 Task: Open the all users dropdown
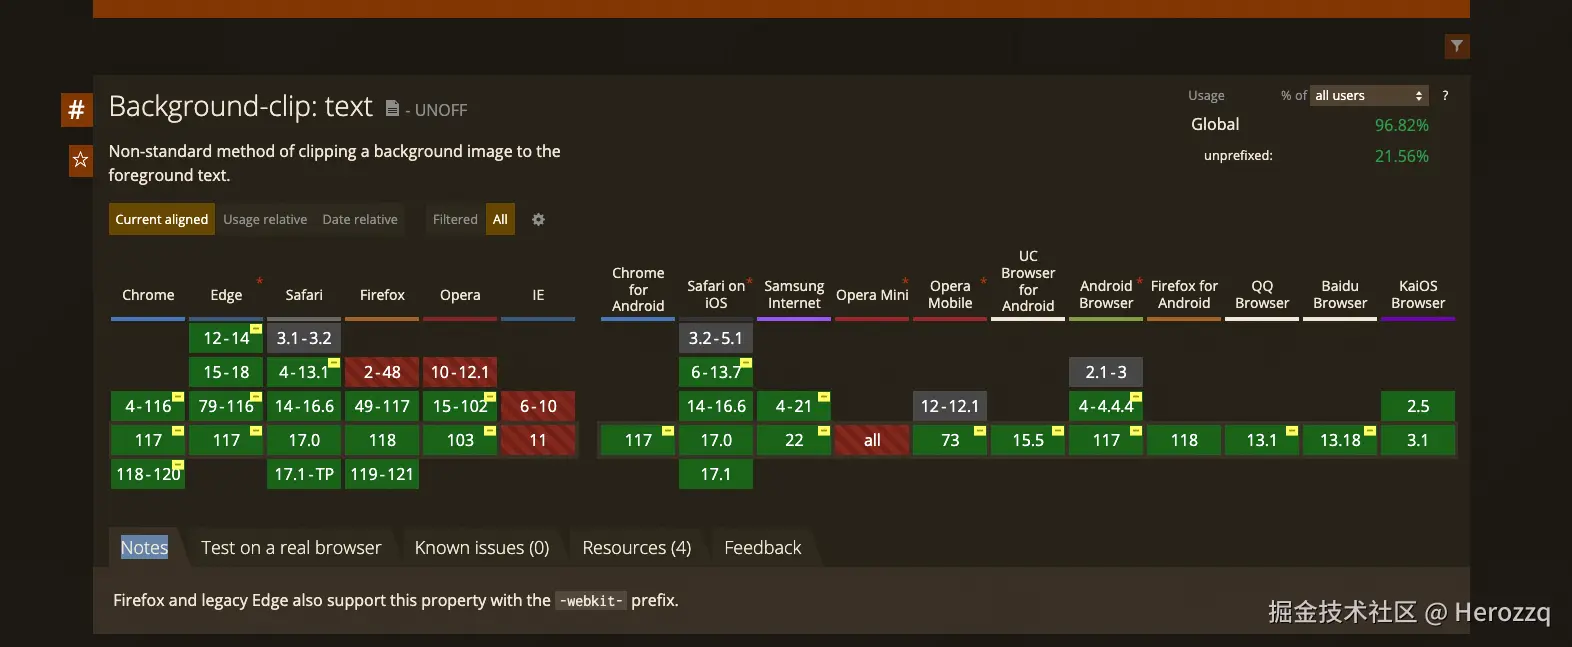(1369, 95)
